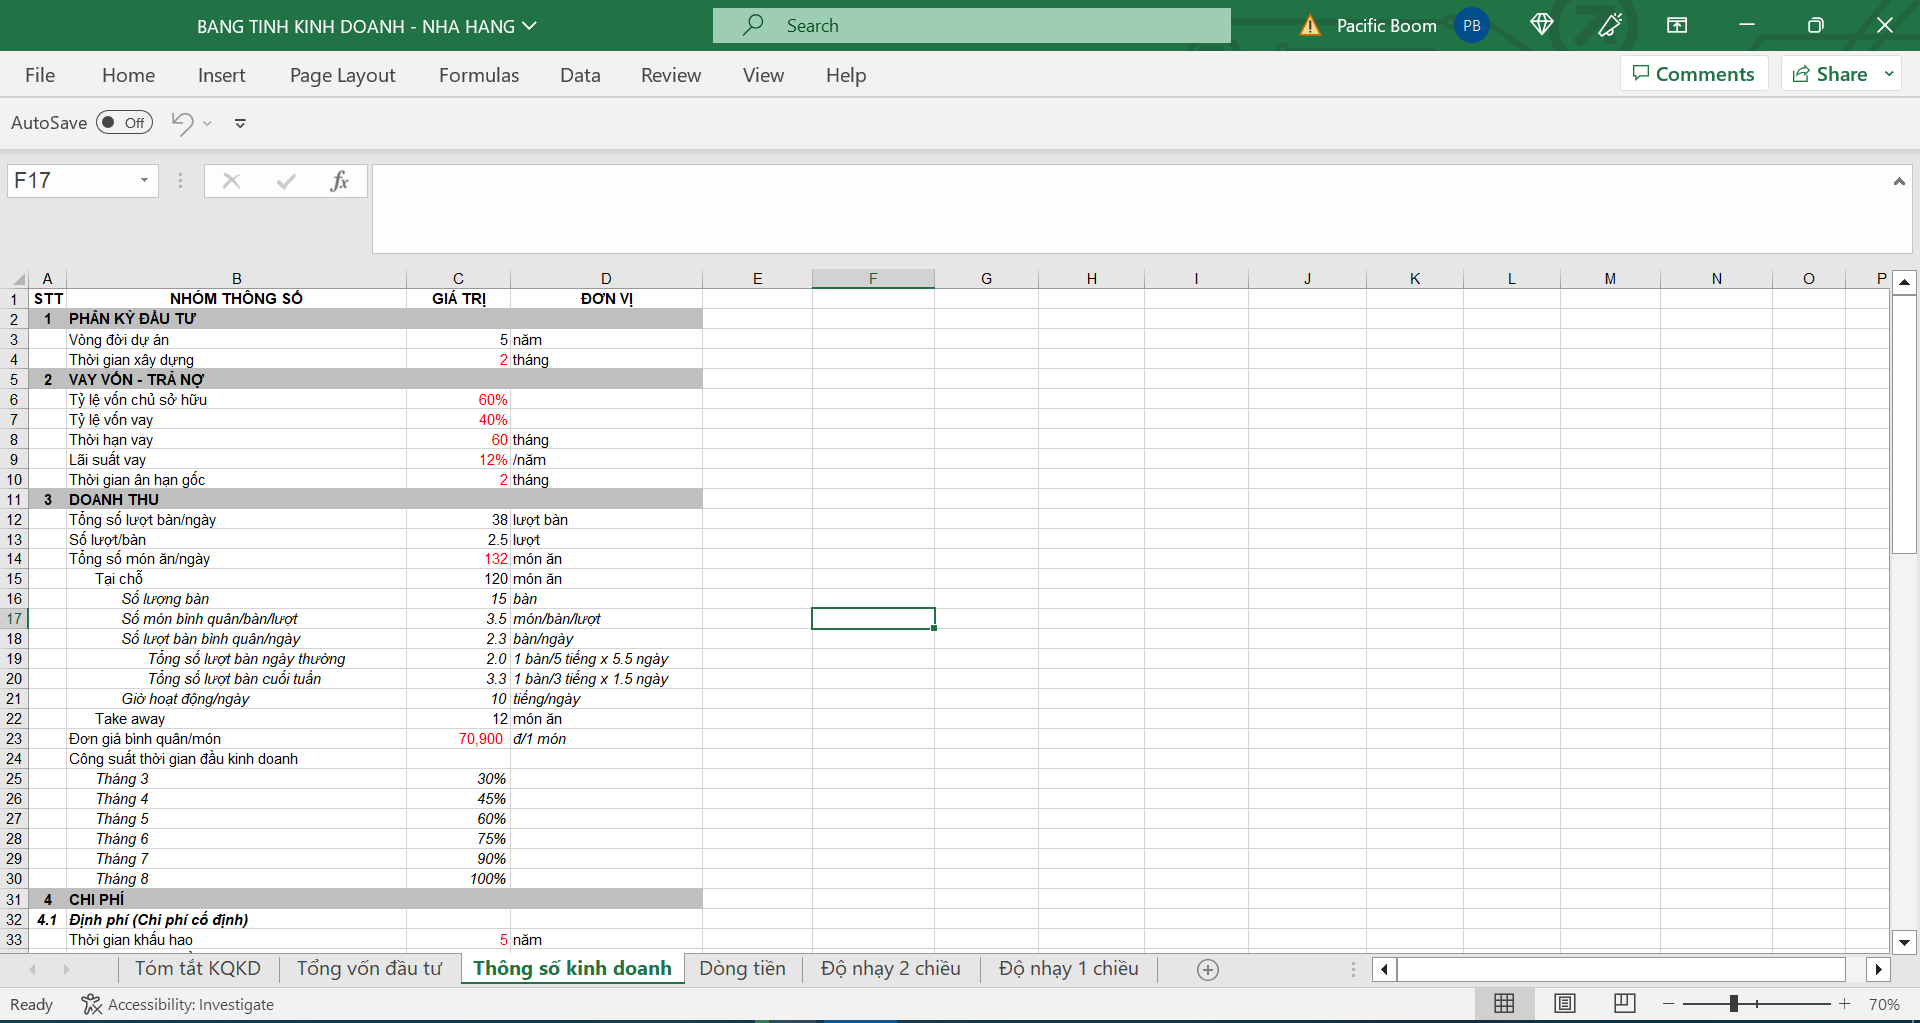The image size is (1920, 1023).
Task: Click the Insert Function fx icon
Action: 339,181
